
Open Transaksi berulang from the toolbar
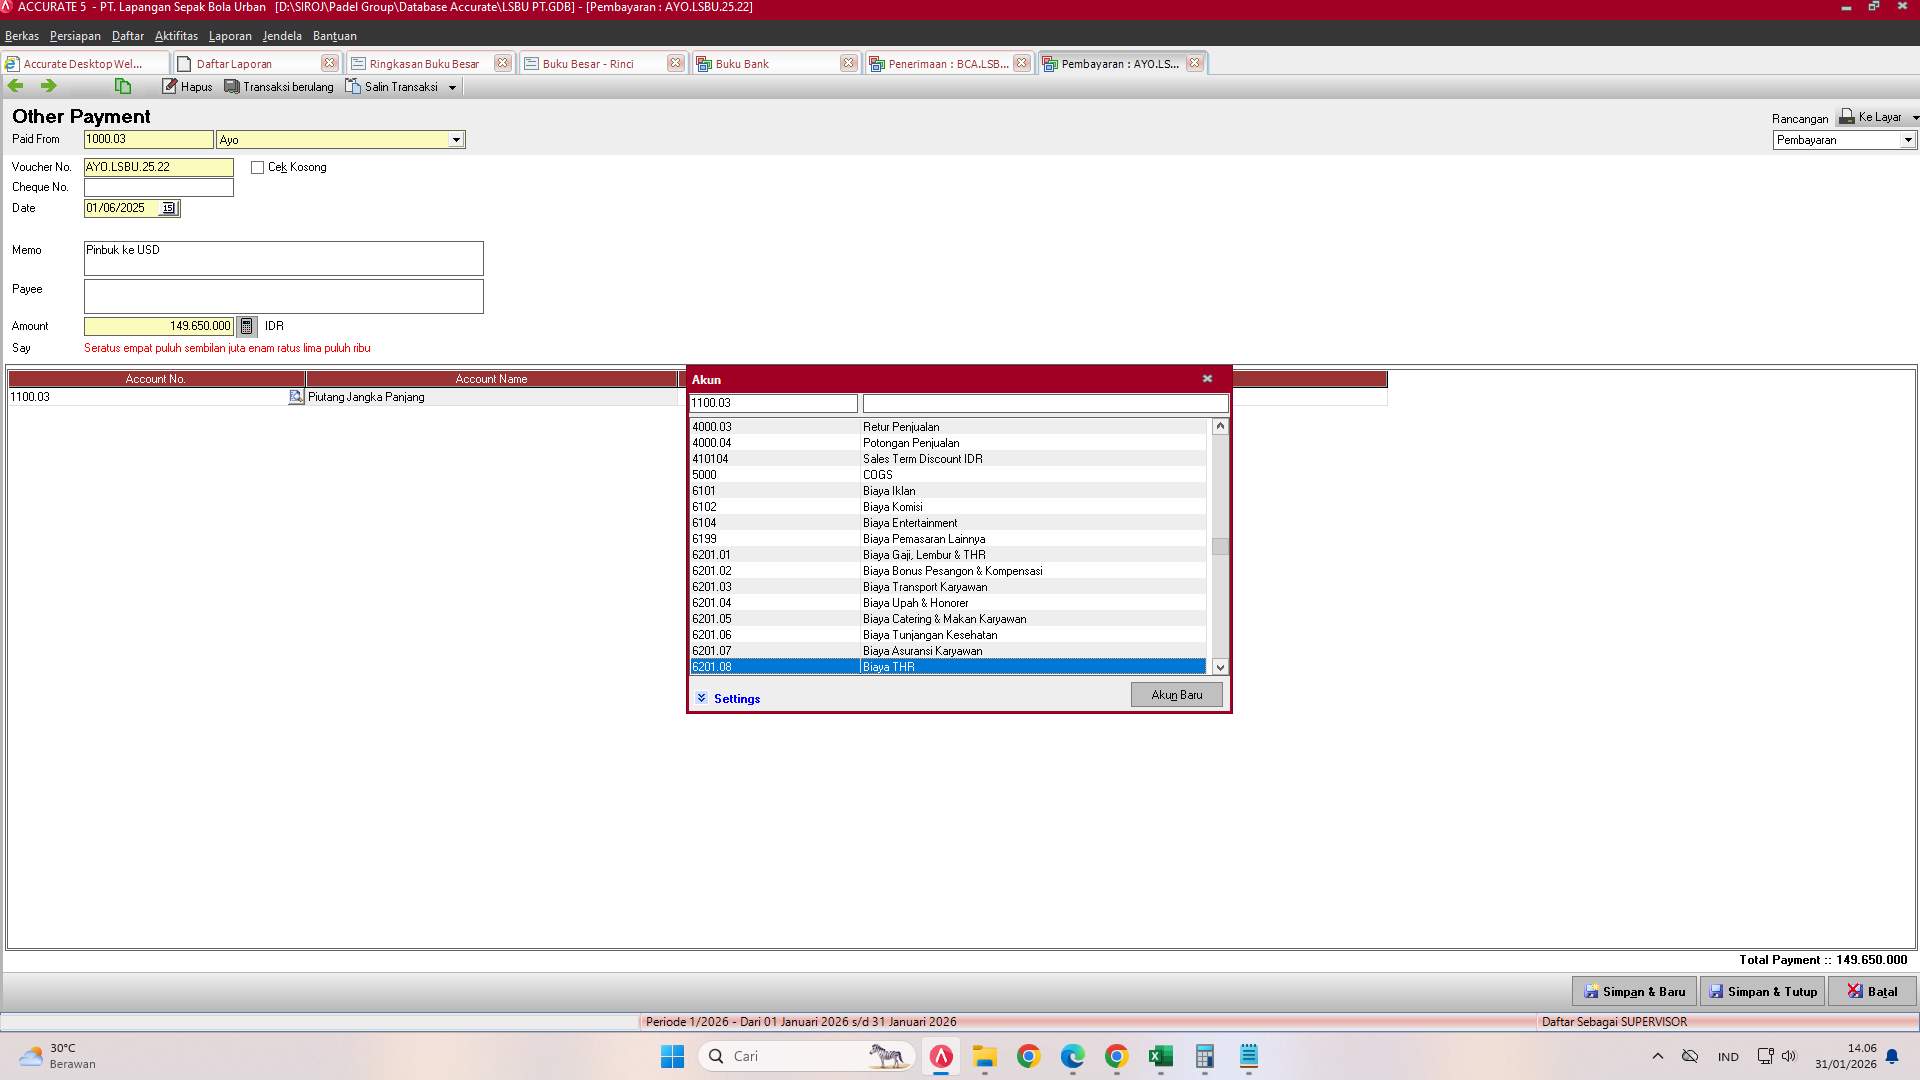click(x=278, y=86)
